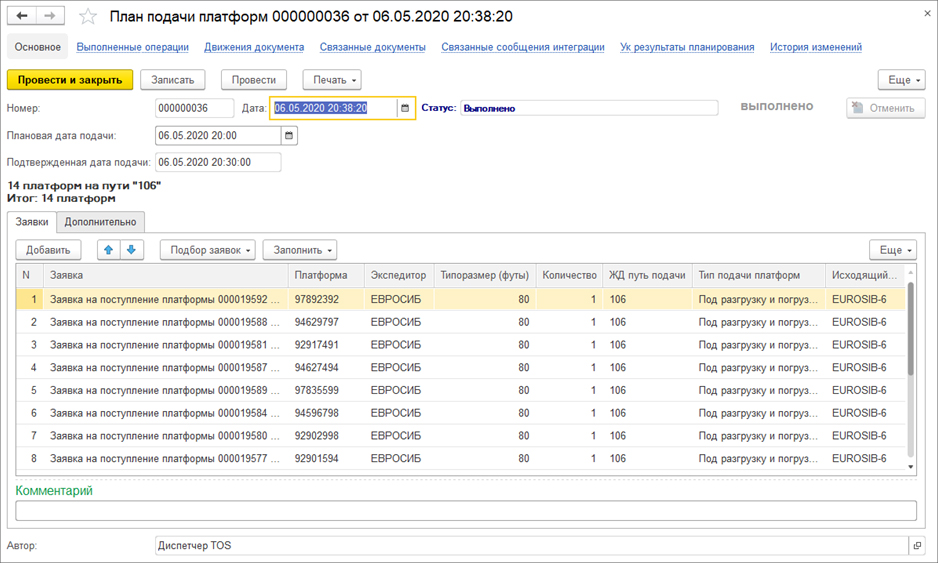Click the Провести button

[x=254, y=80]
